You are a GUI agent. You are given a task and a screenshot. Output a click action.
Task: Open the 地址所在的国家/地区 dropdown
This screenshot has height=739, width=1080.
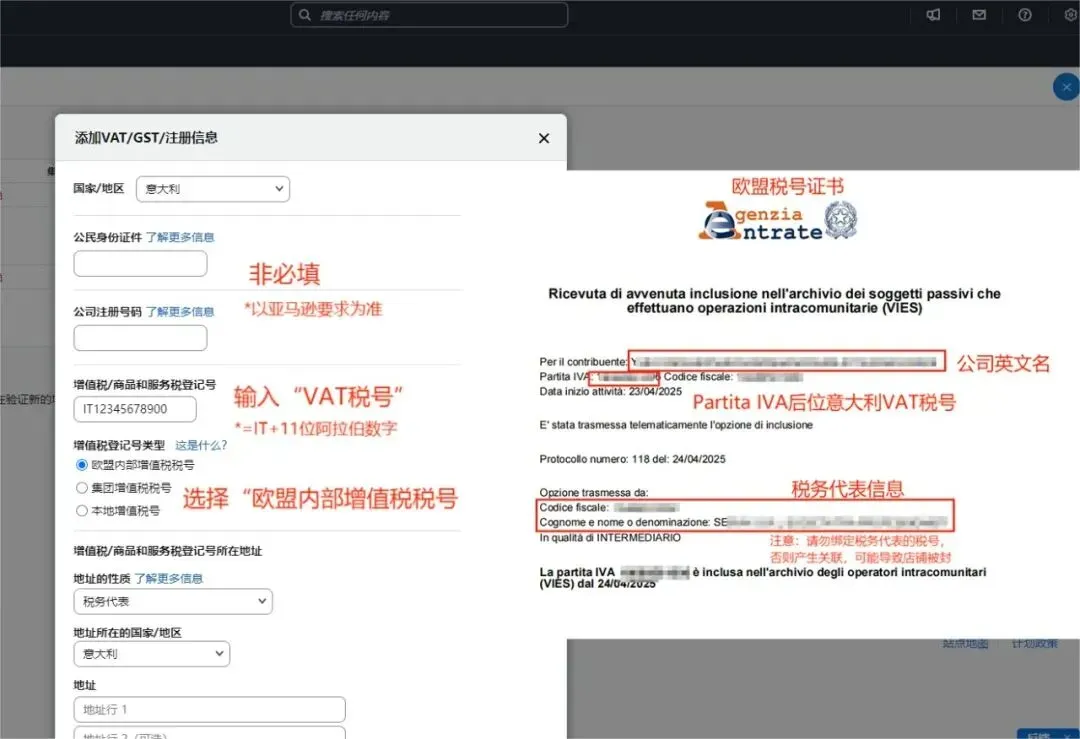pos(152,654)
